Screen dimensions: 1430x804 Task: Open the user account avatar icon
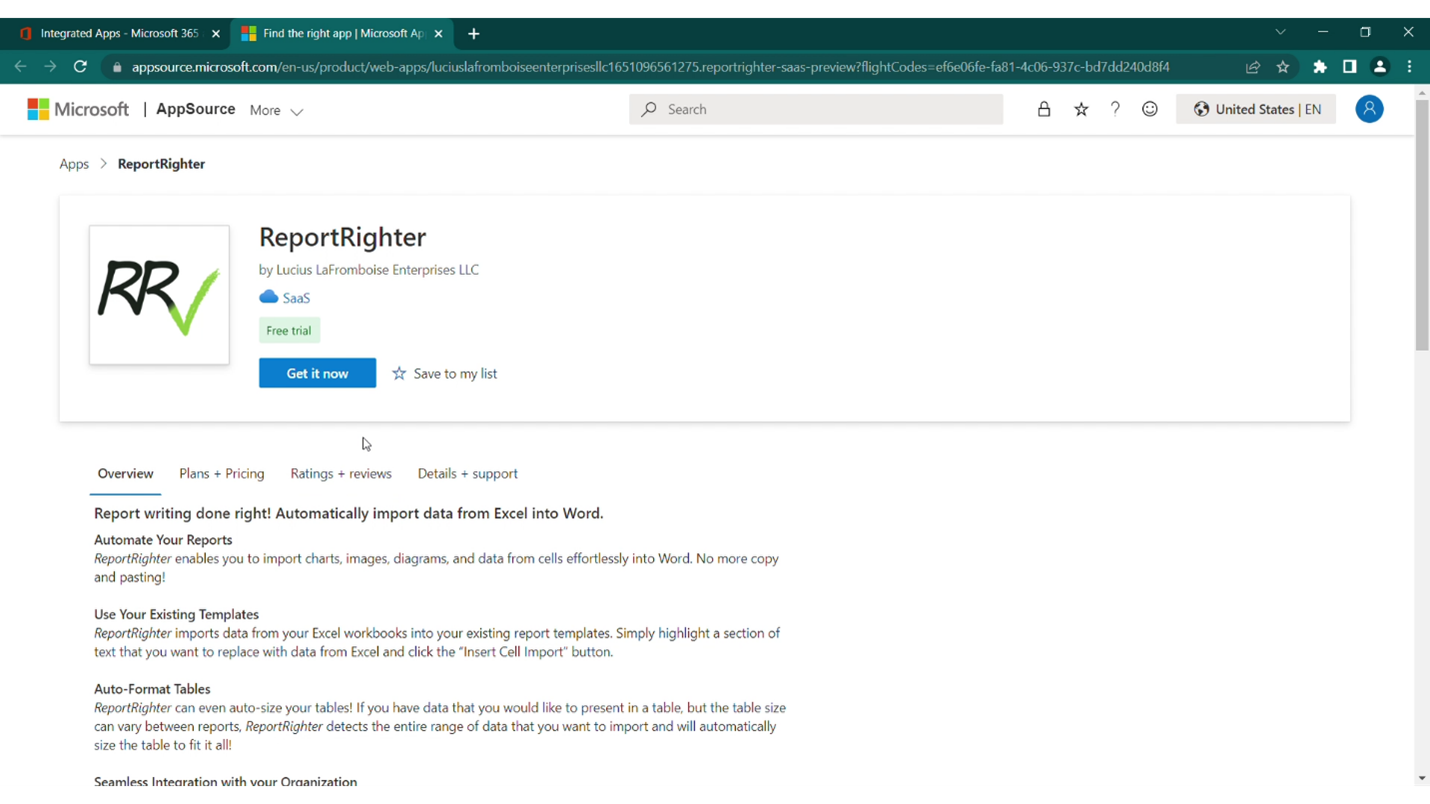(x=1369, y=109)
